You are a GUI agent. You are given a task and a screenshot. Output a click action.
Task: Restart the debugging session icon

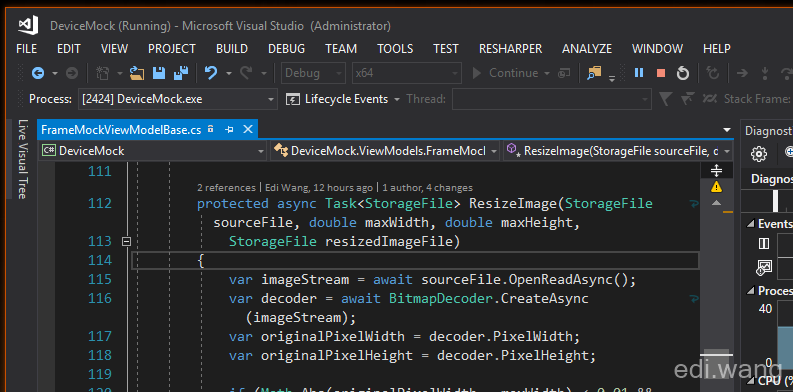683,73
